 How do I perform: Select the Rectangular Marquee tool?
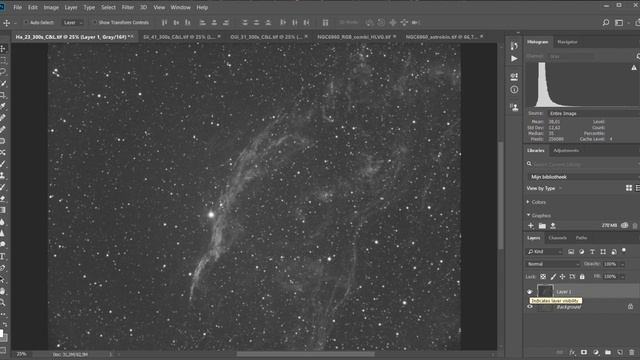tap(3, 60)
